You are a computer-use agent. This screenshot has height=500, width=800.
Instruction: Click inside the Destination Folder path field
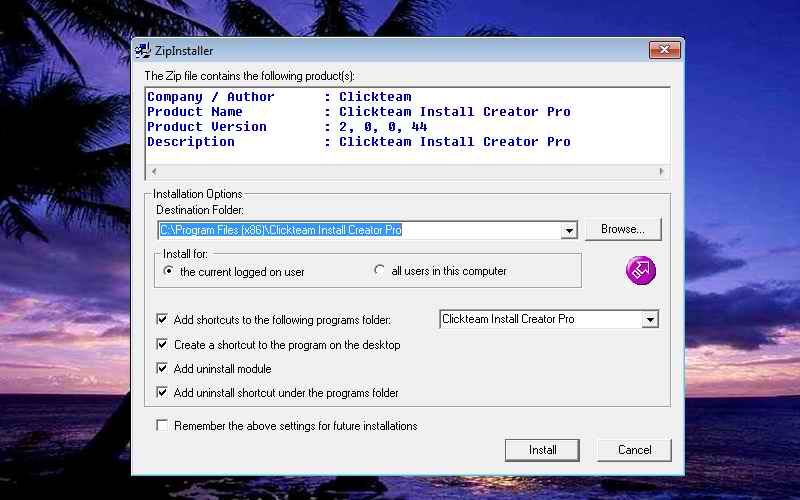[360, 230]
